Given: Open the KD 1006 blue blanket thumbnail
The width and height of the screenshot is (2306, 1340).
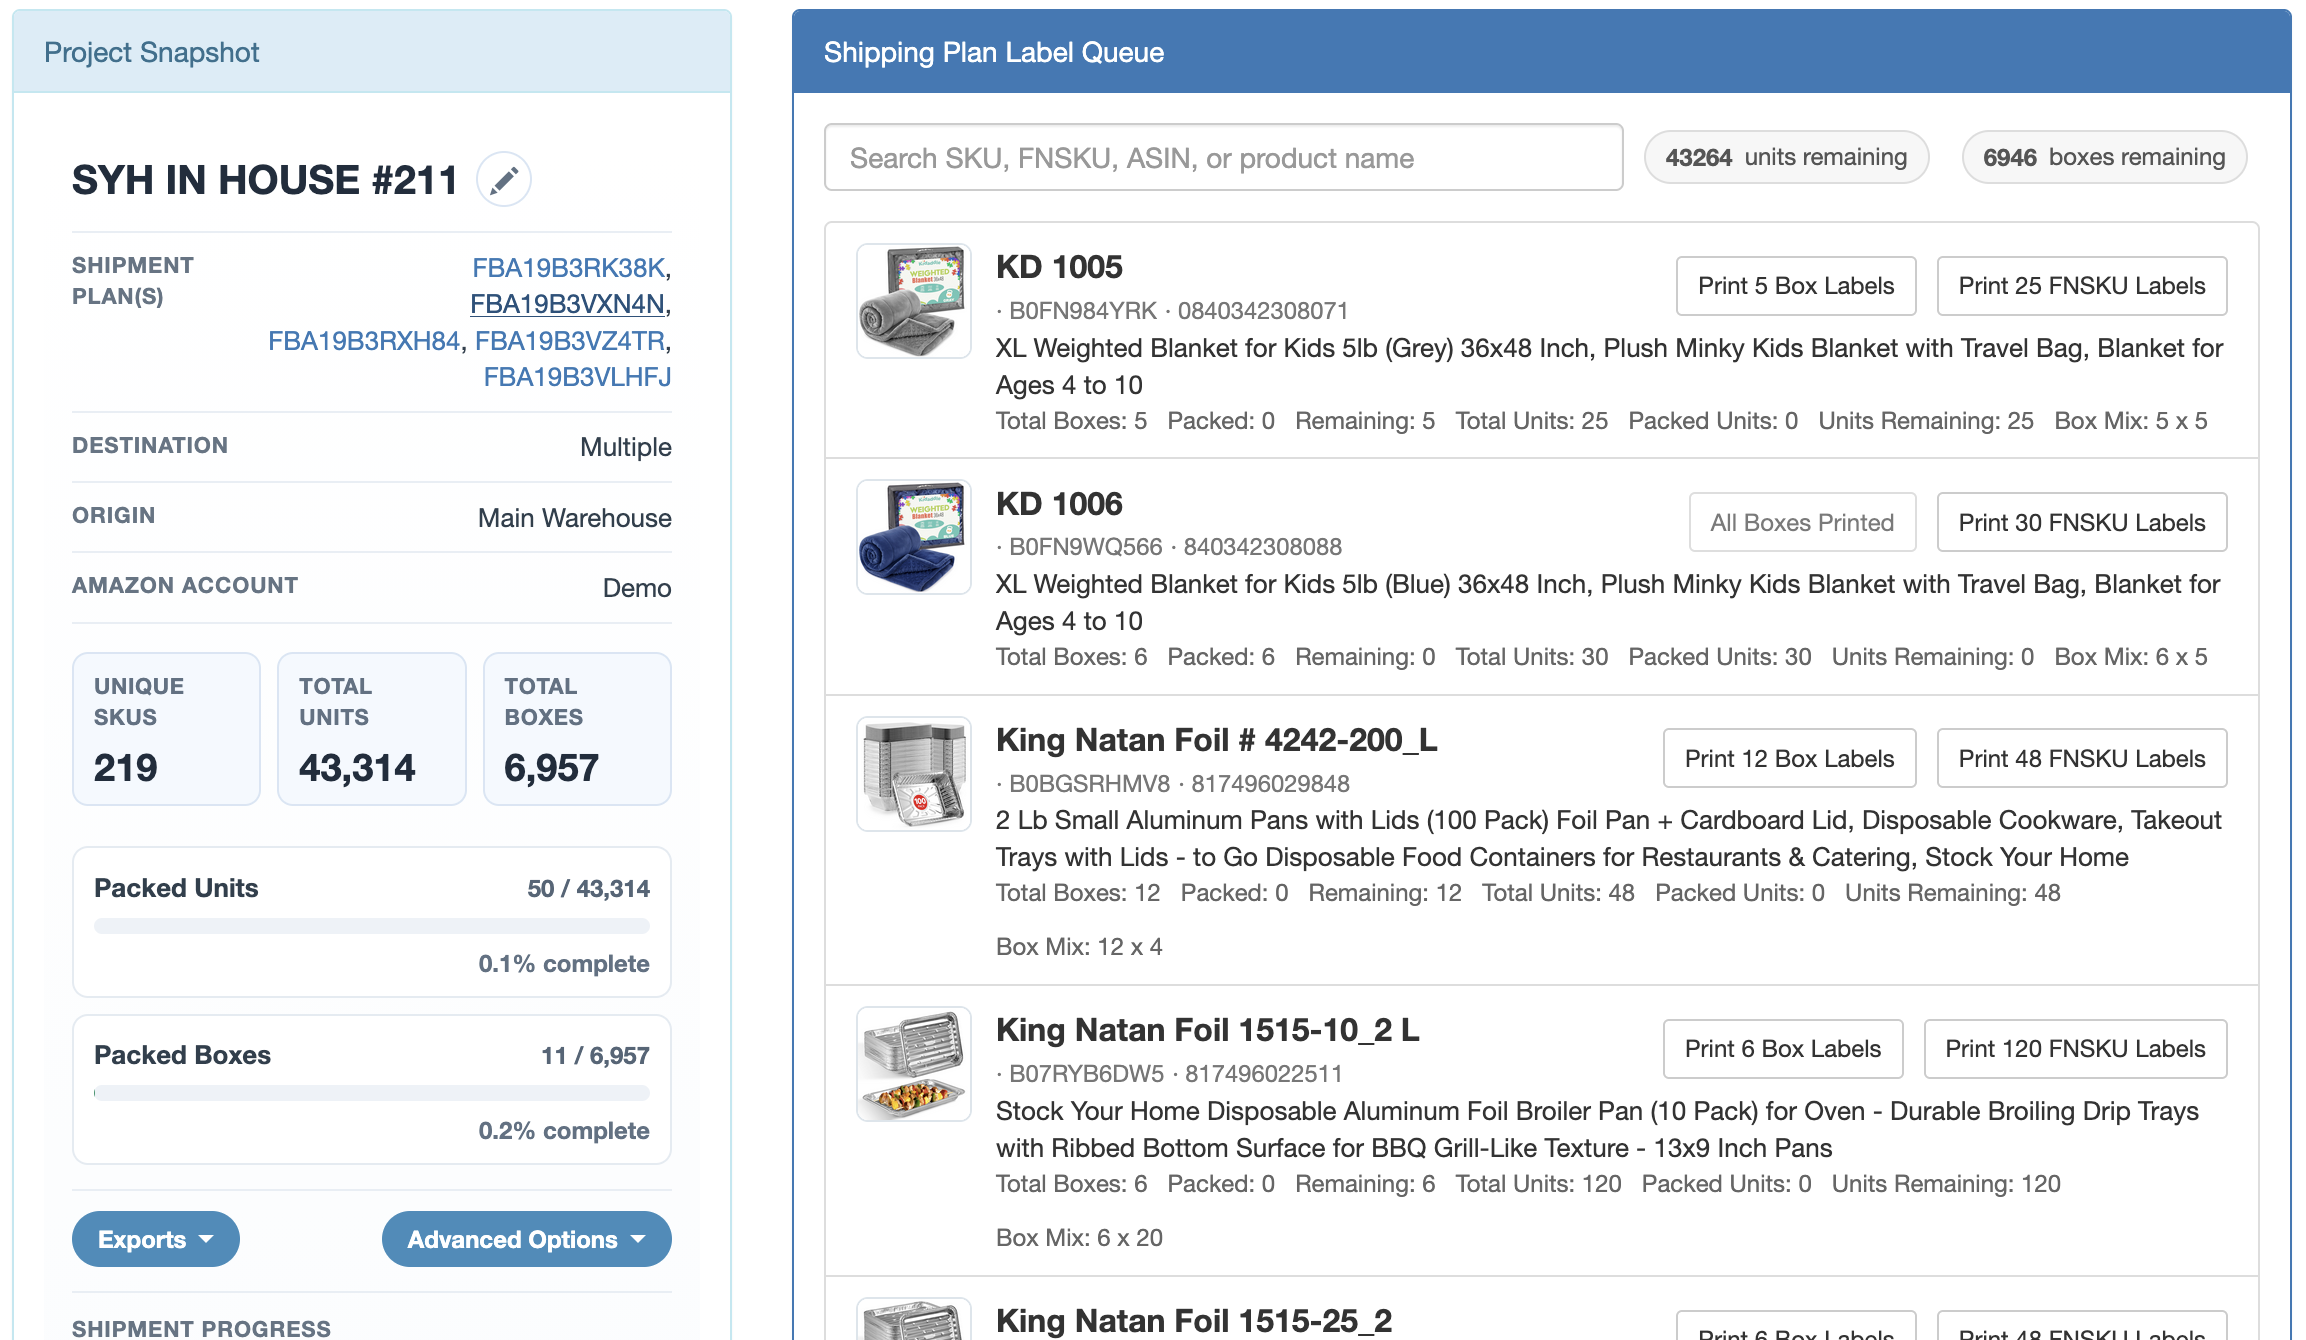Looking at the screenshot, I should (x=914, y=537).
